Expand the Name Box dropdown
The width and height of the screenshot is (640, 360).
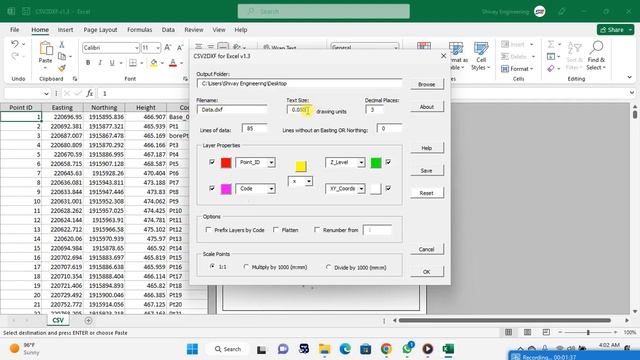[x=46, y=93]
